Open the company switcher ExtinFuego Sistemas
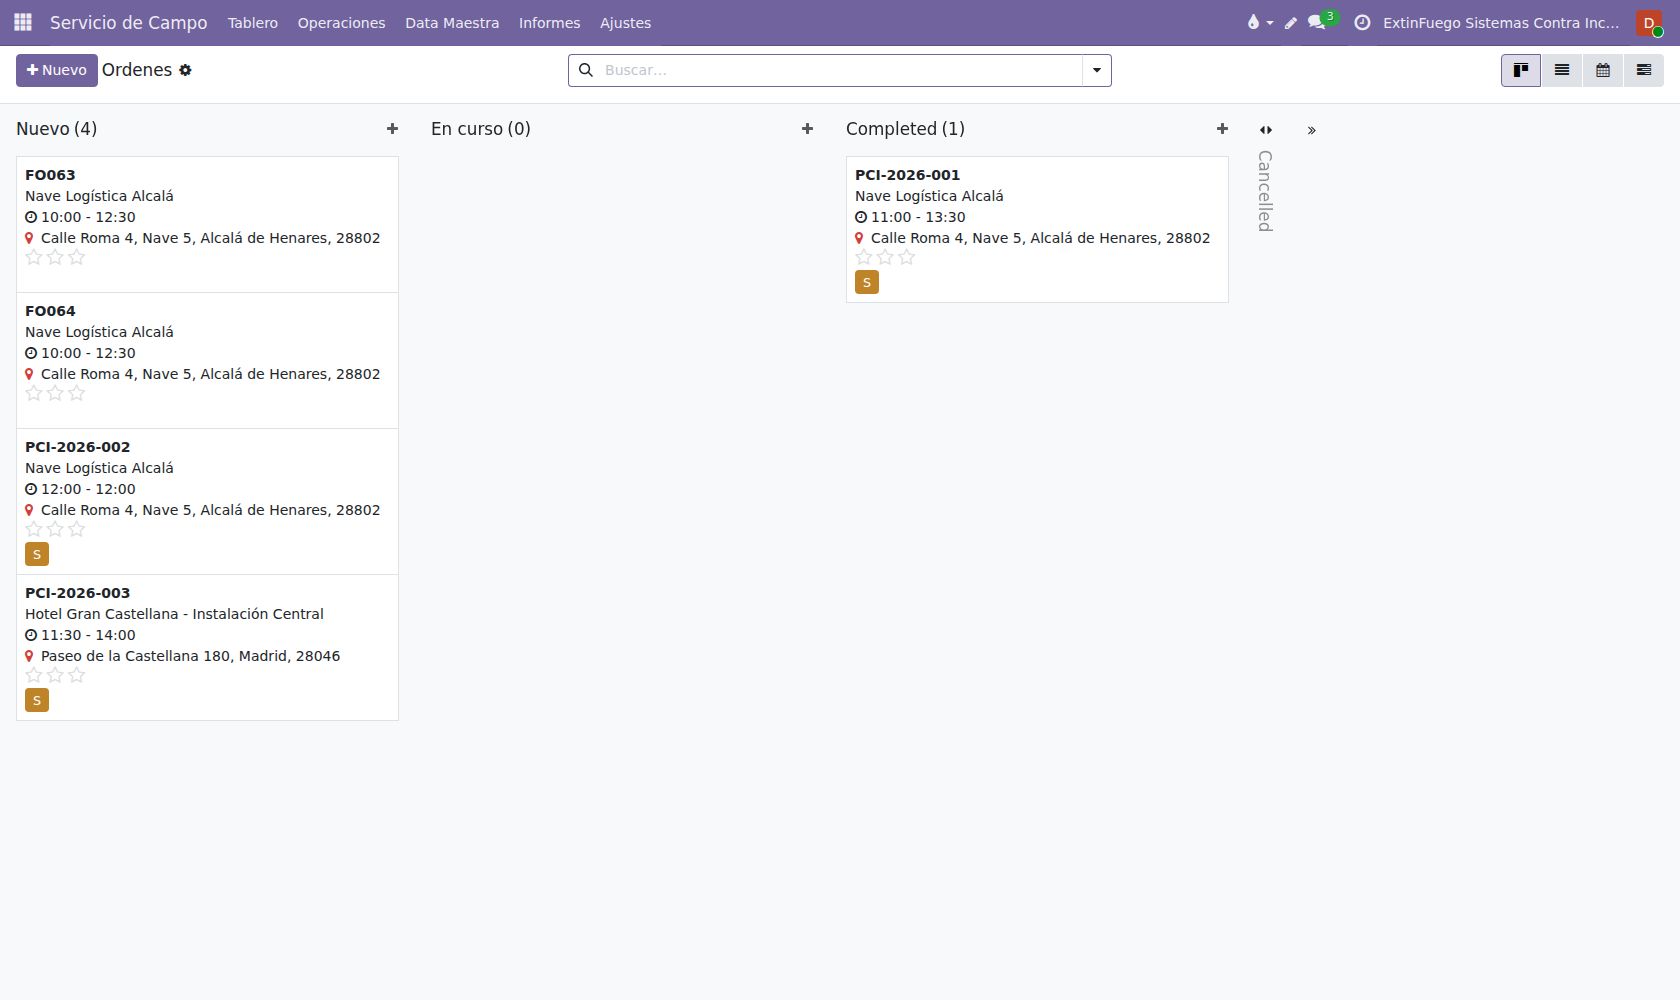This screenshot has height=1000, width=1680. pyautogui.click(x=1501, y=22)
